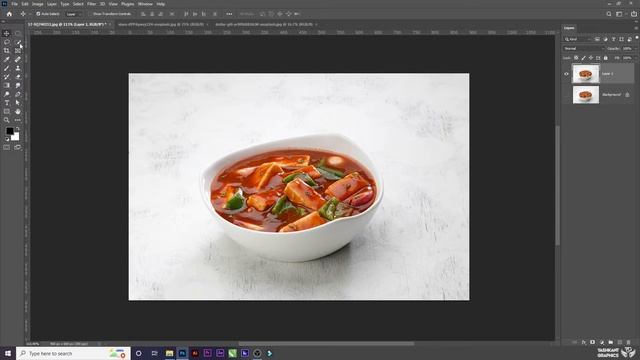Select Layer 1 thumbnail
This screenshot has height=360, width=640.
(x=585, y=74)
